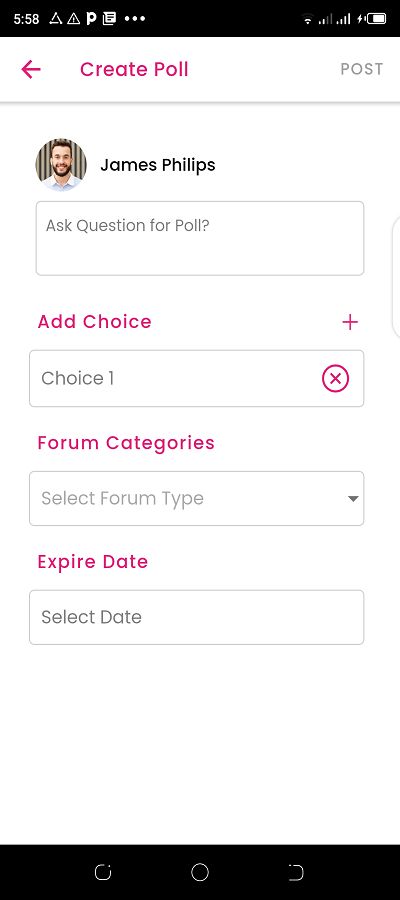Viewport: 400px width, 900px height.
Task: Tap the plus icon to add choice
Action: coord(349,322)
